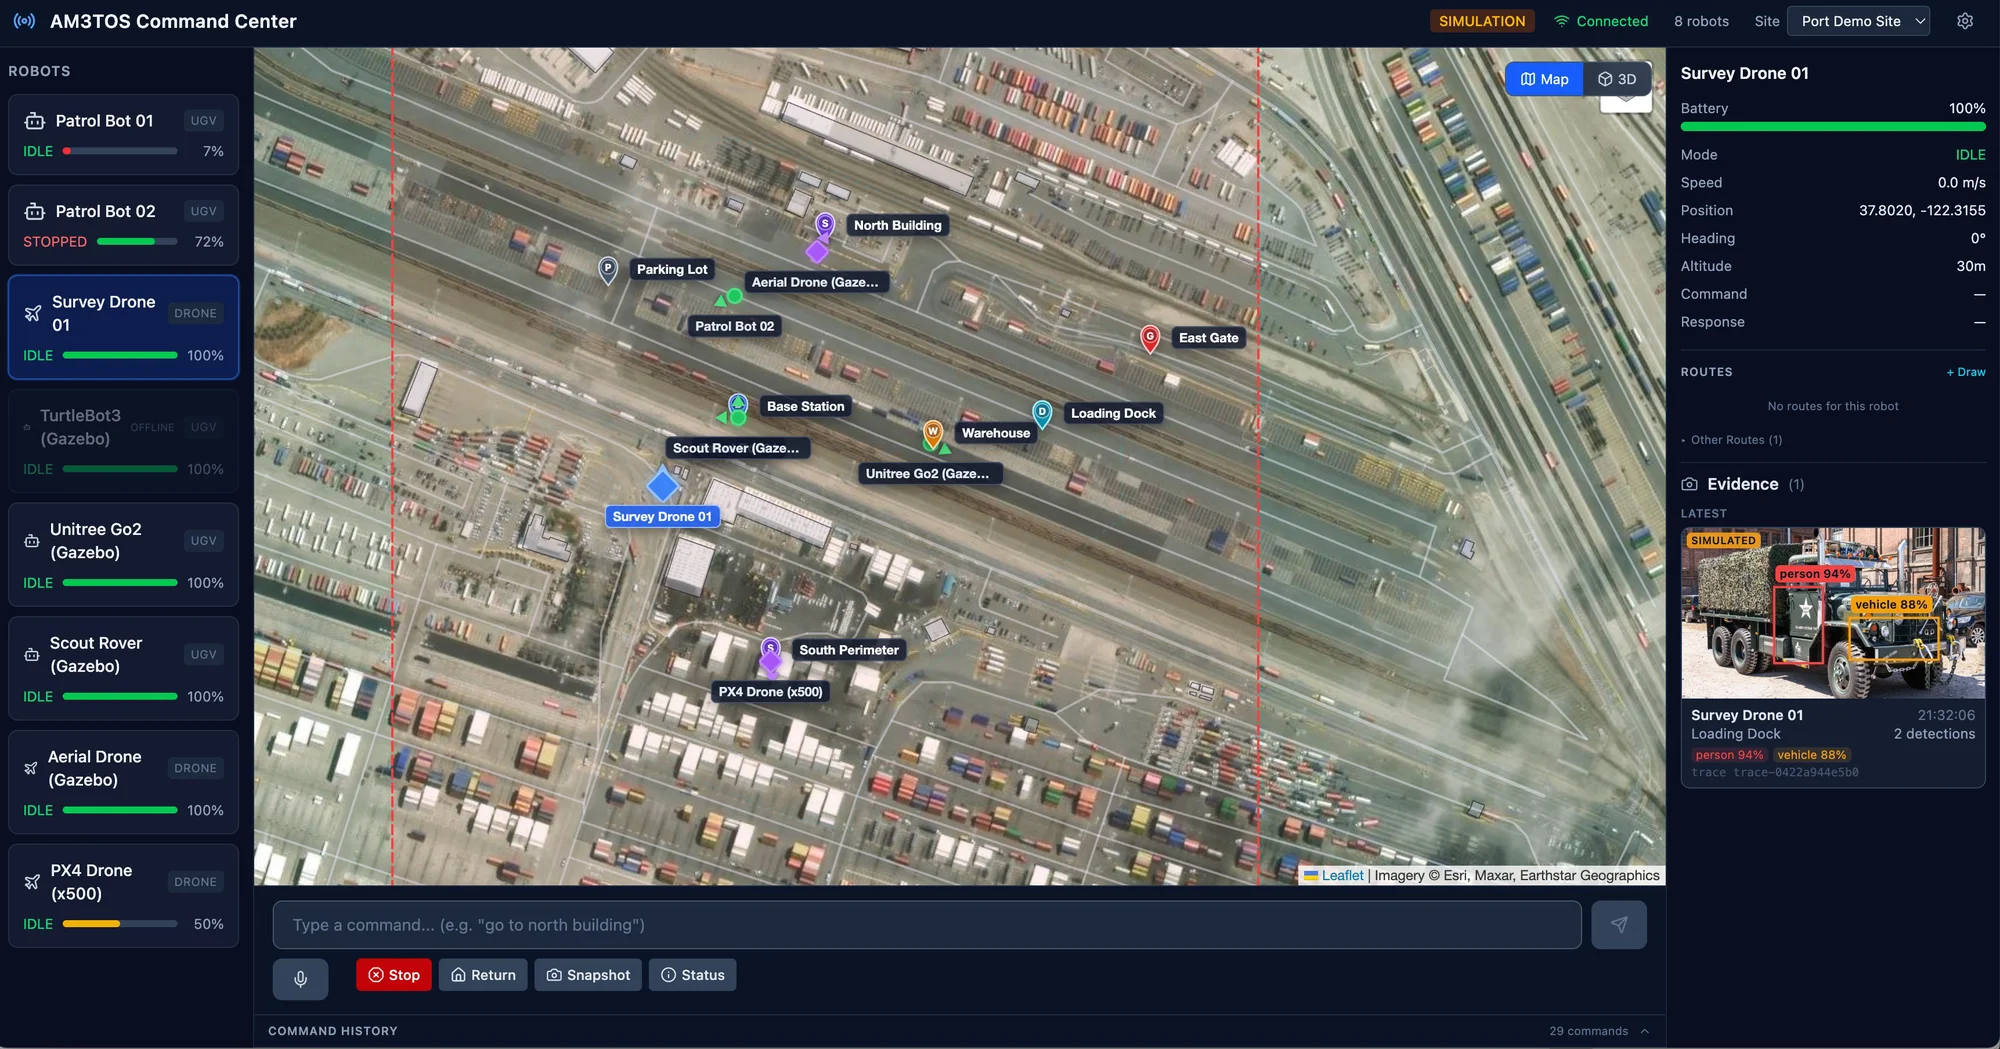Take a Snapshot
2000x1049 pixels.
pyautogui.click(x=588, y=975)
